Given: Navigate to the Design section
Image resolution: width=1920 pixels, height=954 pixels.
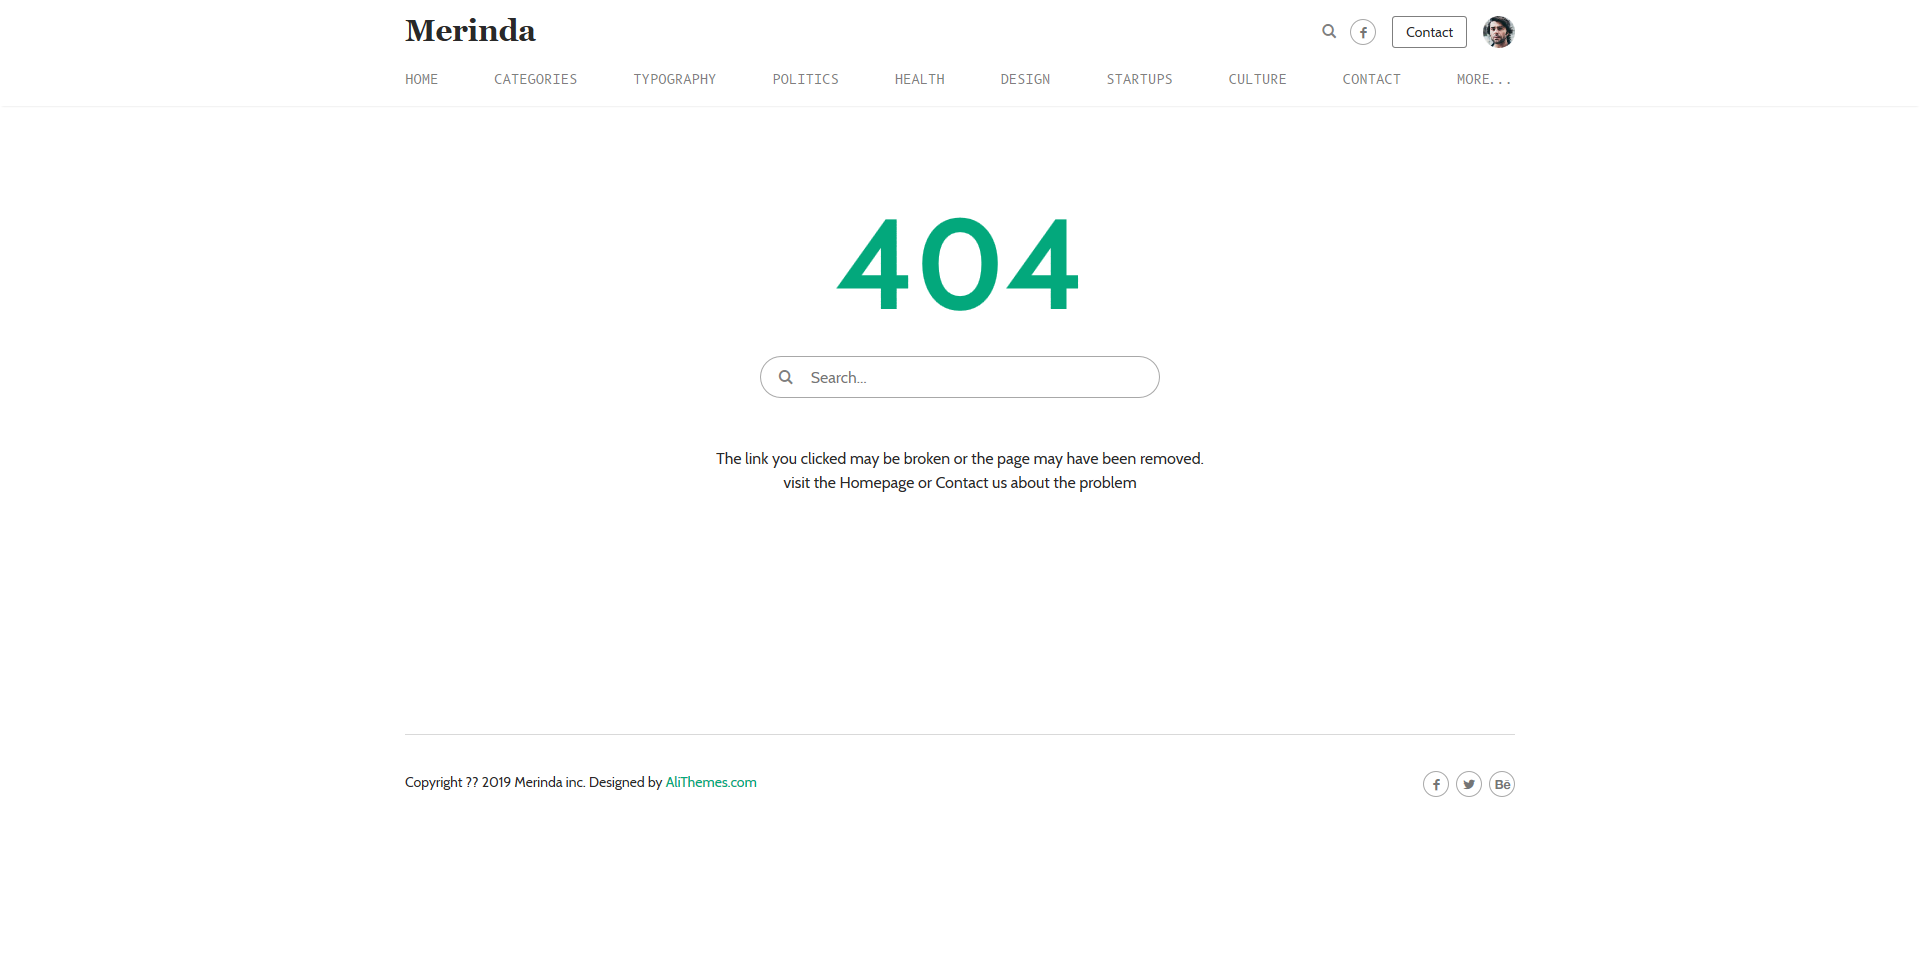Looking at the screenshot, I should pyautogui.click(x=1025, y=79).
